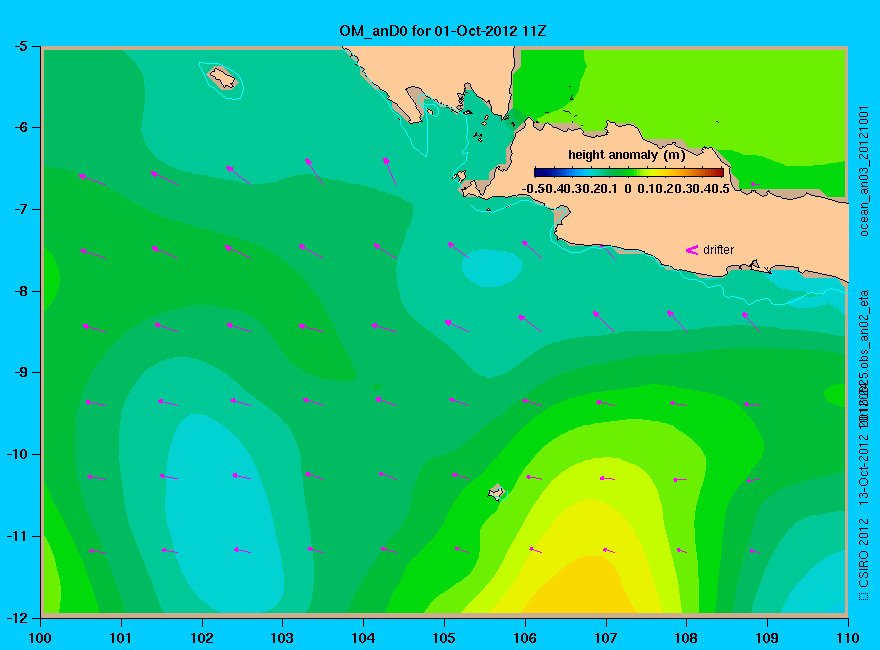Screen dimensions: 880x650
Task: Click the small island near 105.6°E, 10.5°S
Action: coord(496,492)
